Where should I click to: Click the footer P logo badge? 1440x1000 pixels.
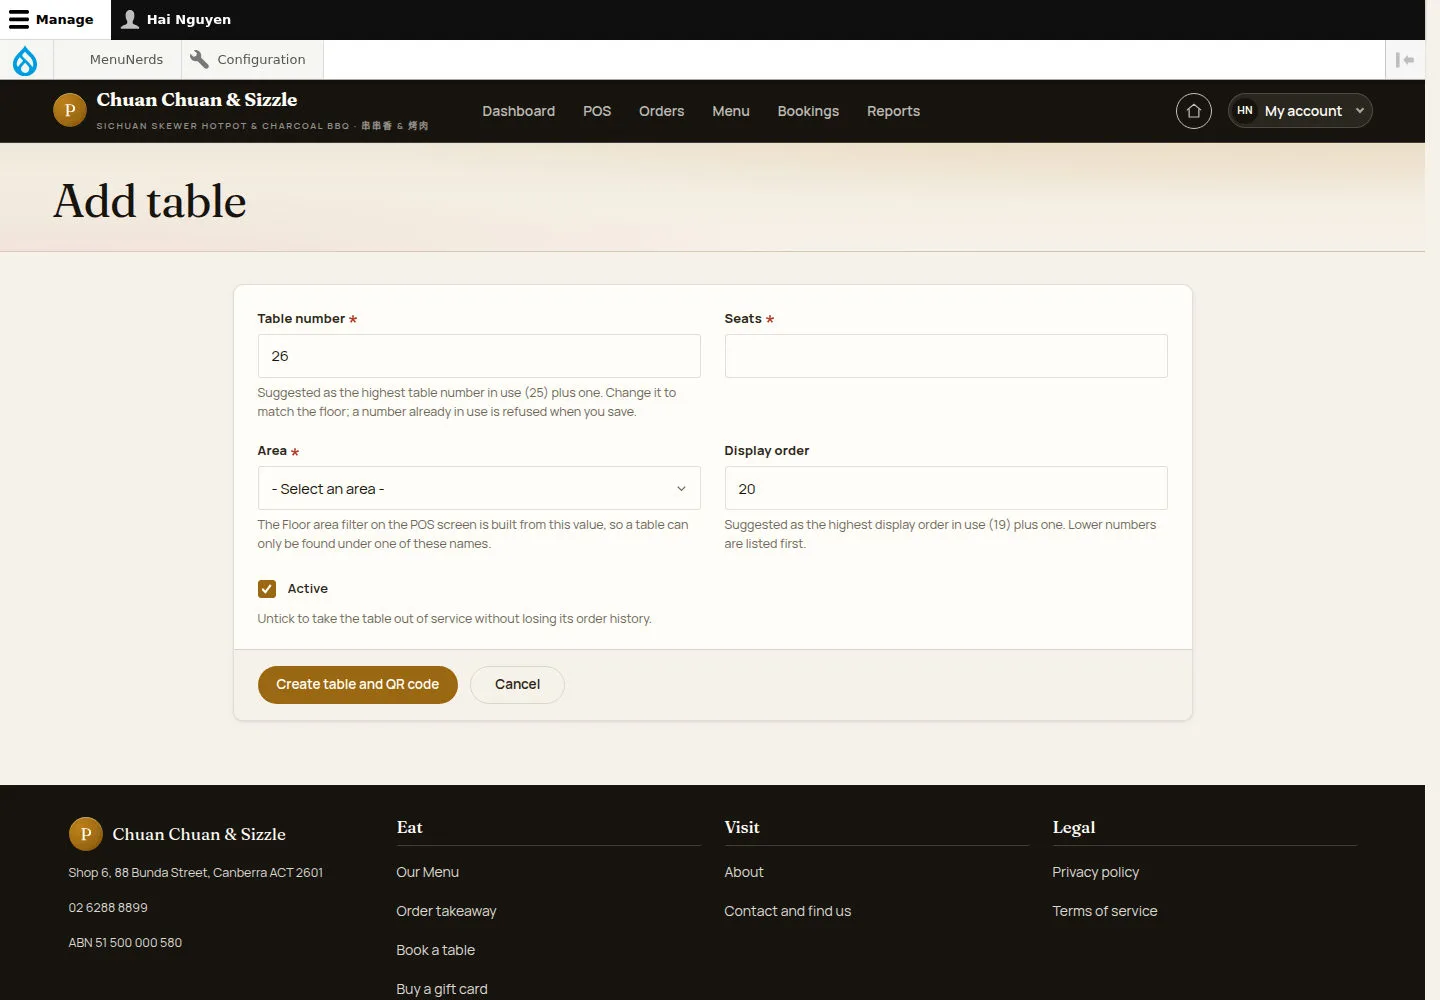(86, 834)
